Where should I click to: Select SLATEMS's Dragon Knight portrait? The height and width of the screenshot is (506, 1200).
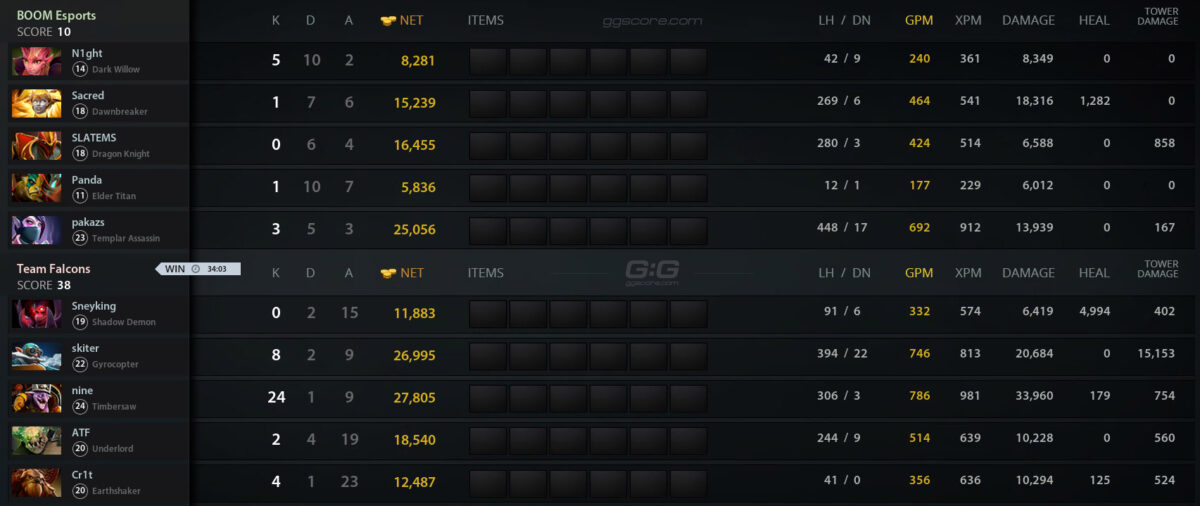pyautogui.click(x=36, y=145)
